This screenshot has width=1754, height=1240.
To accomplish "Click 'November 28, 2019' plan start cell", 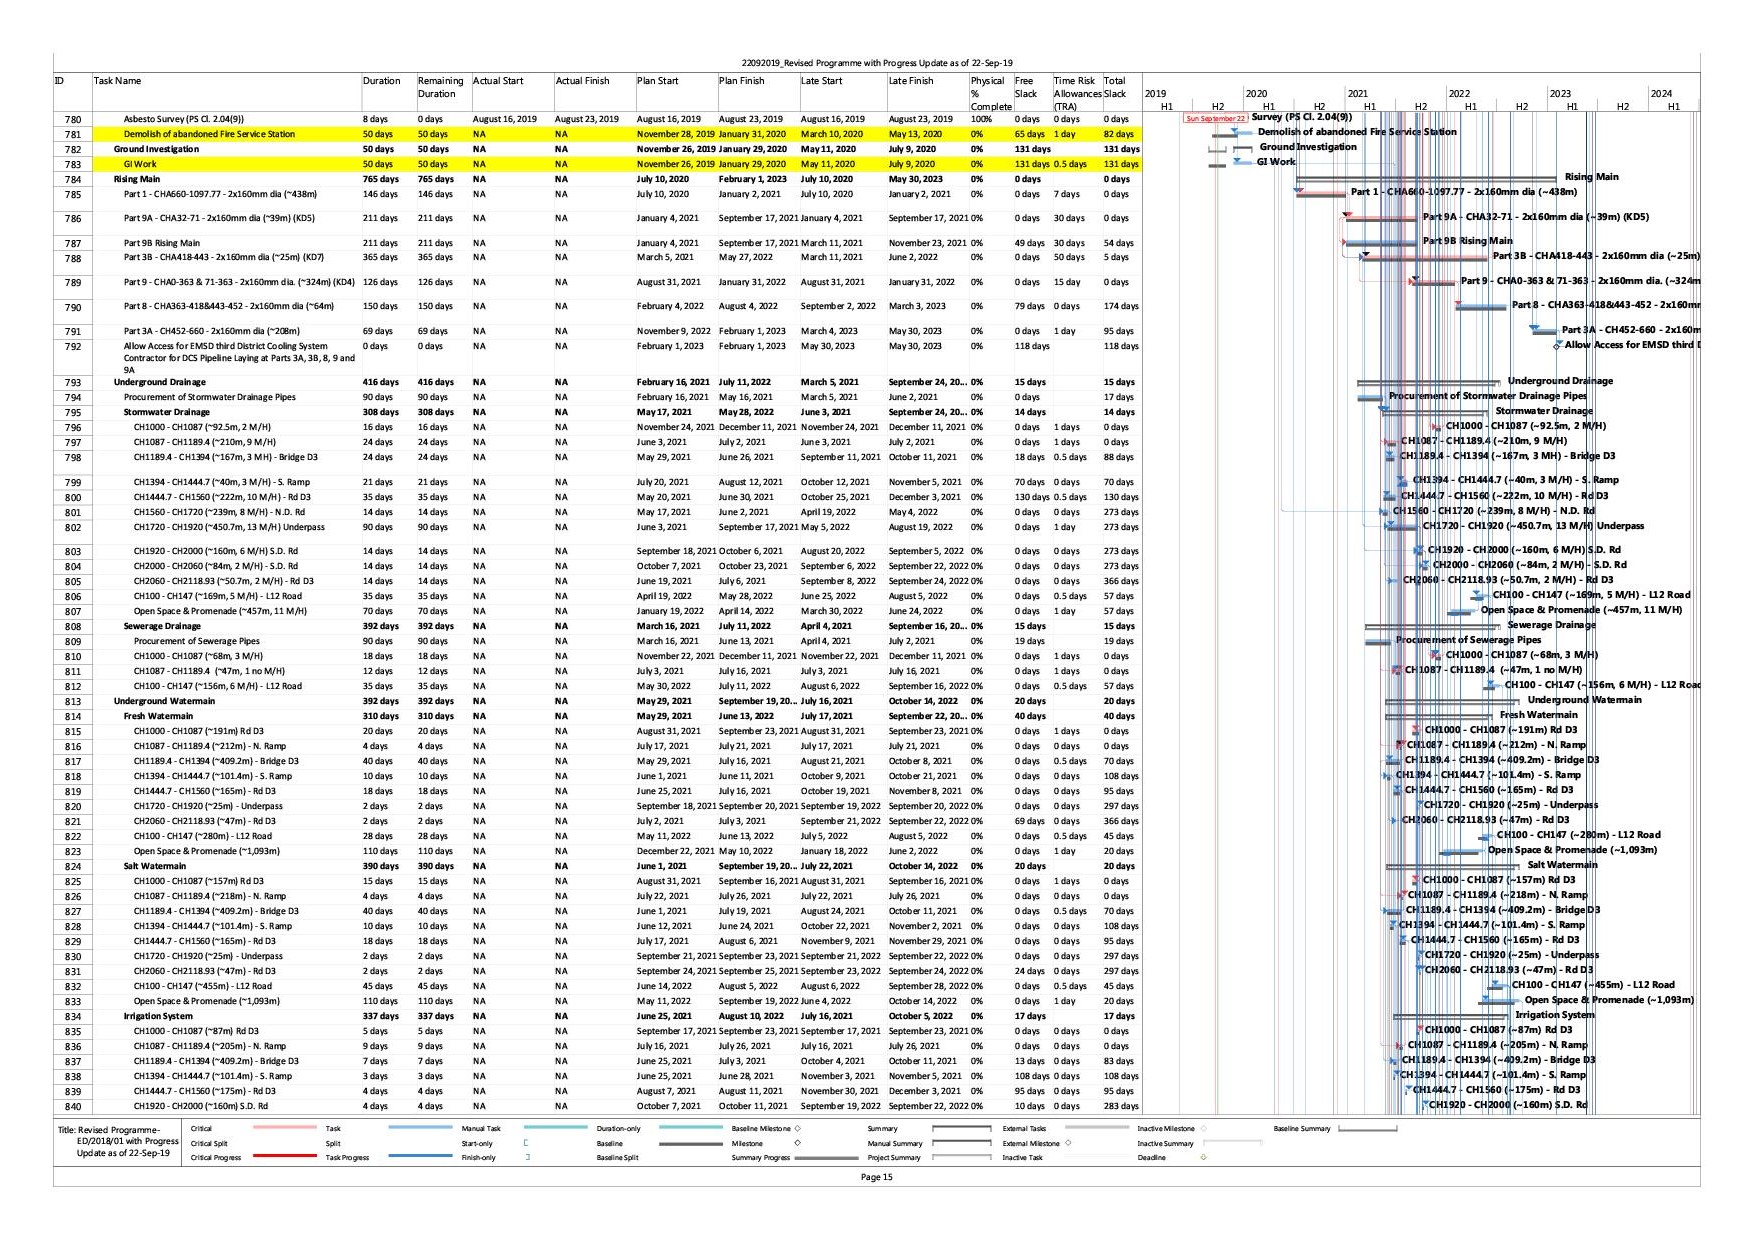I will tap(675, 134).
